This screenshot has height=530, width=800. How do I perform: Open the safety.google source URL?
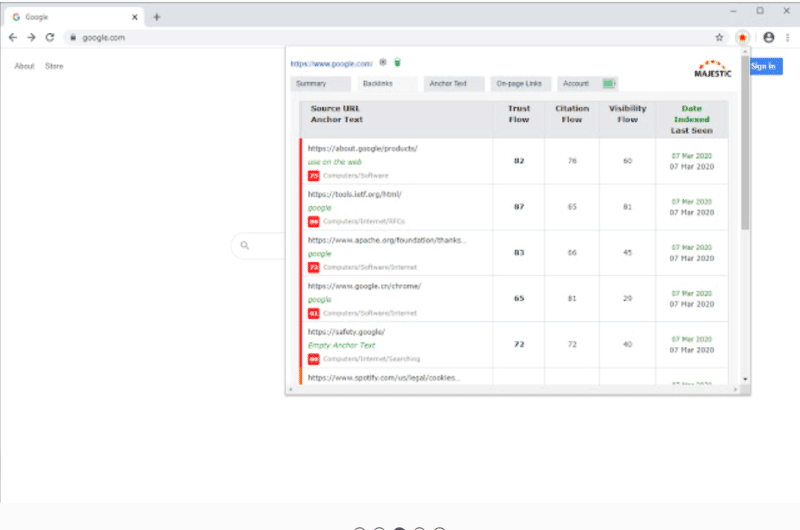(x=346, y=332)
